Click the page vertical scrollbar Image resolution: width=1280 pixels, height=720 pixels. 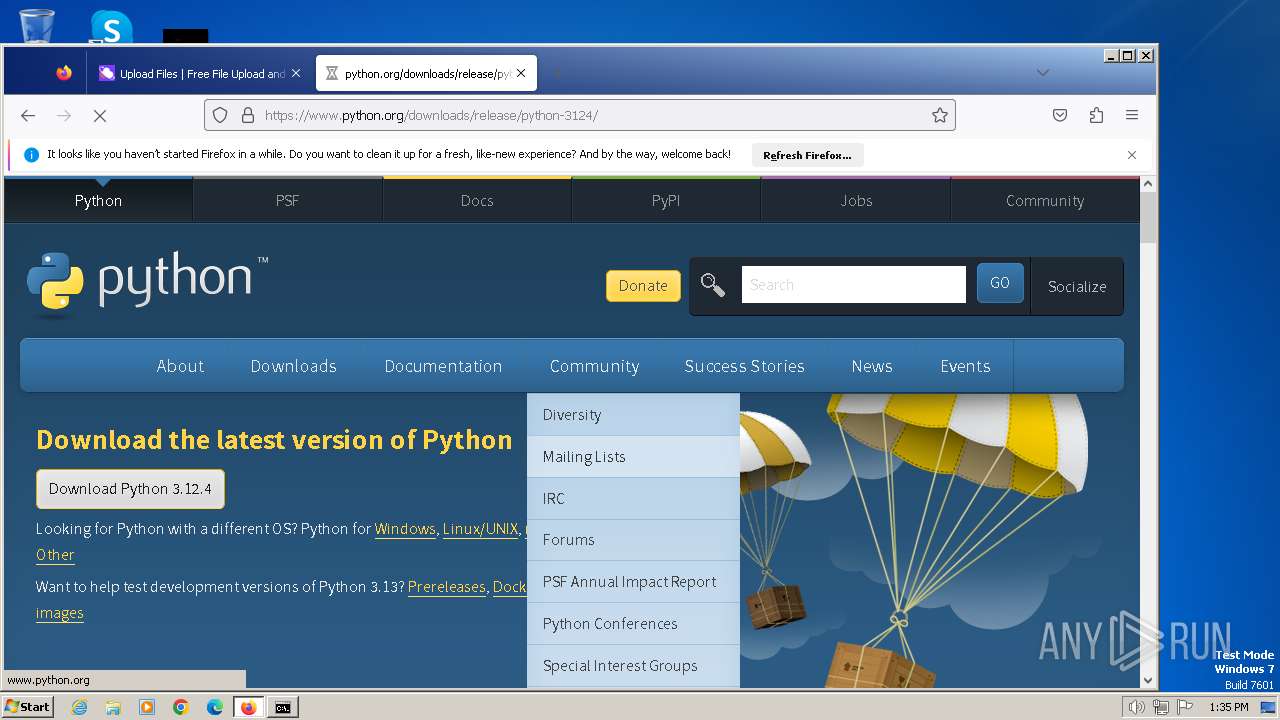(1148, 431)
